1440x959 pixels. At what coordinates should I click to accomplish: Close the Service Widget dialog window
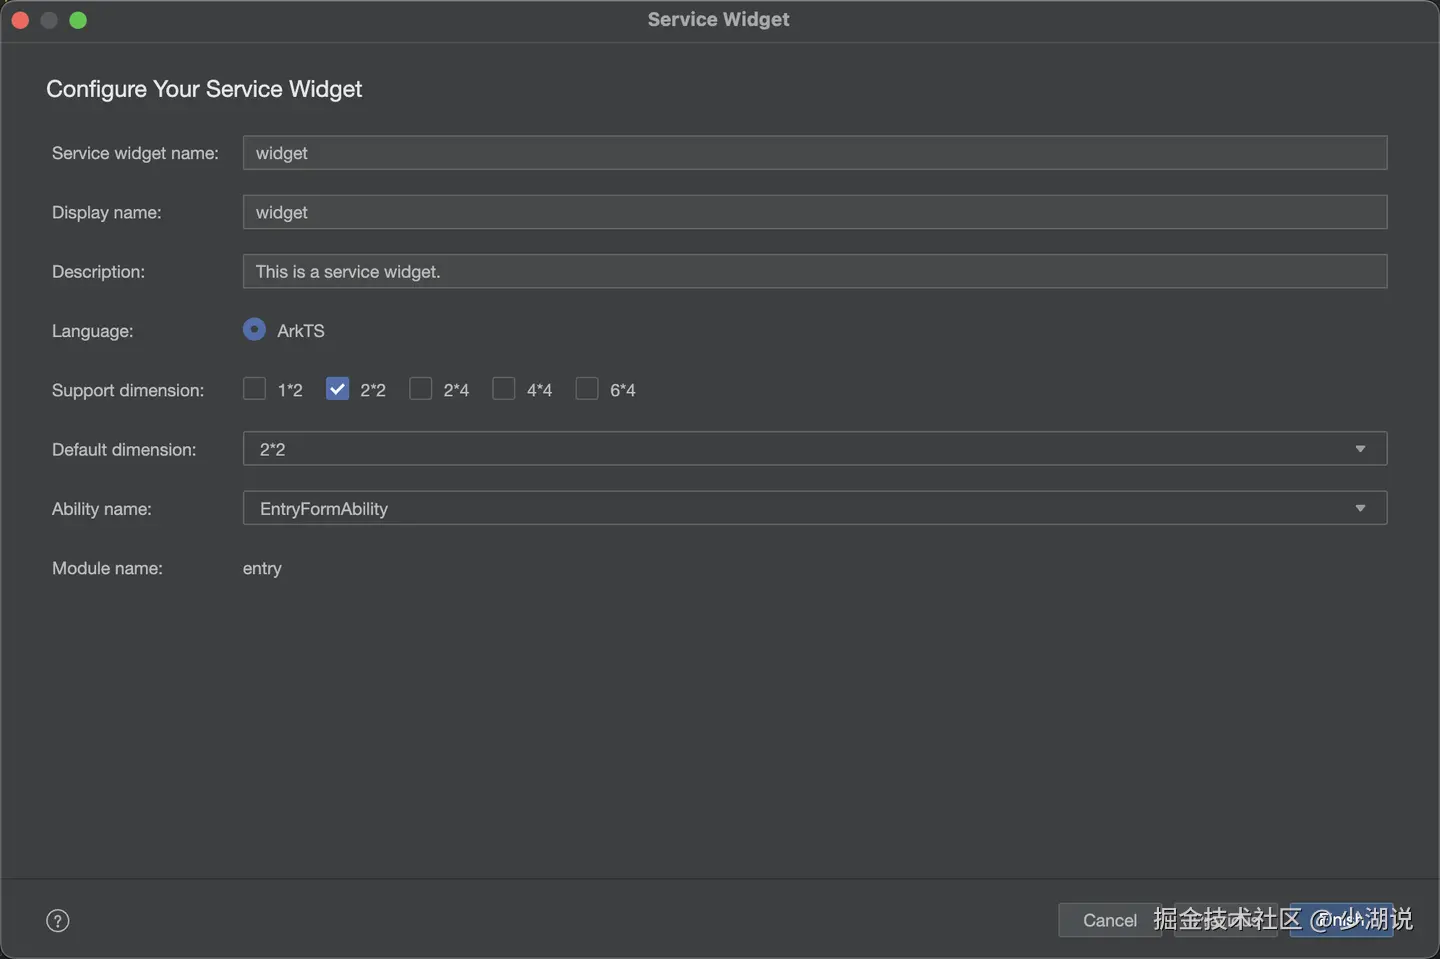click(20, 20)
